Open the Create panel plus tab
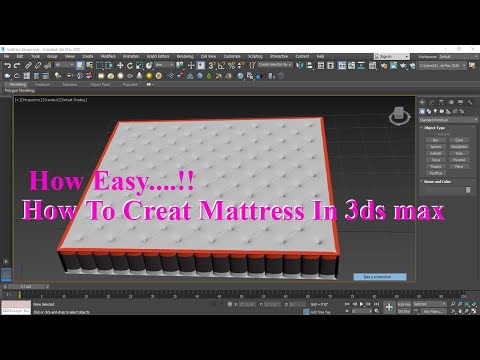This screenshot has height=360, width=480. coord(422,102)
